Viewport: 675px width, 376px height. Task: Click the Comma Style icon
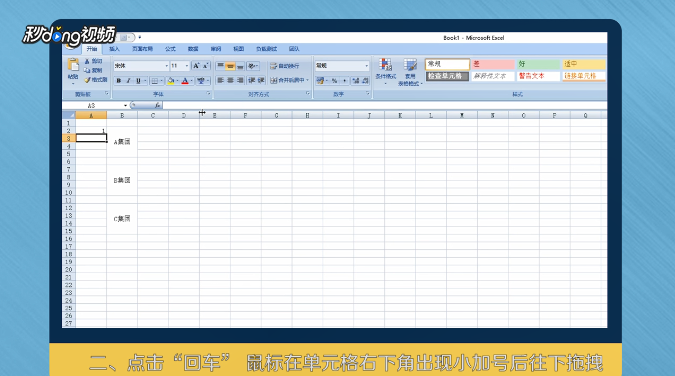[x=344, y=81]
